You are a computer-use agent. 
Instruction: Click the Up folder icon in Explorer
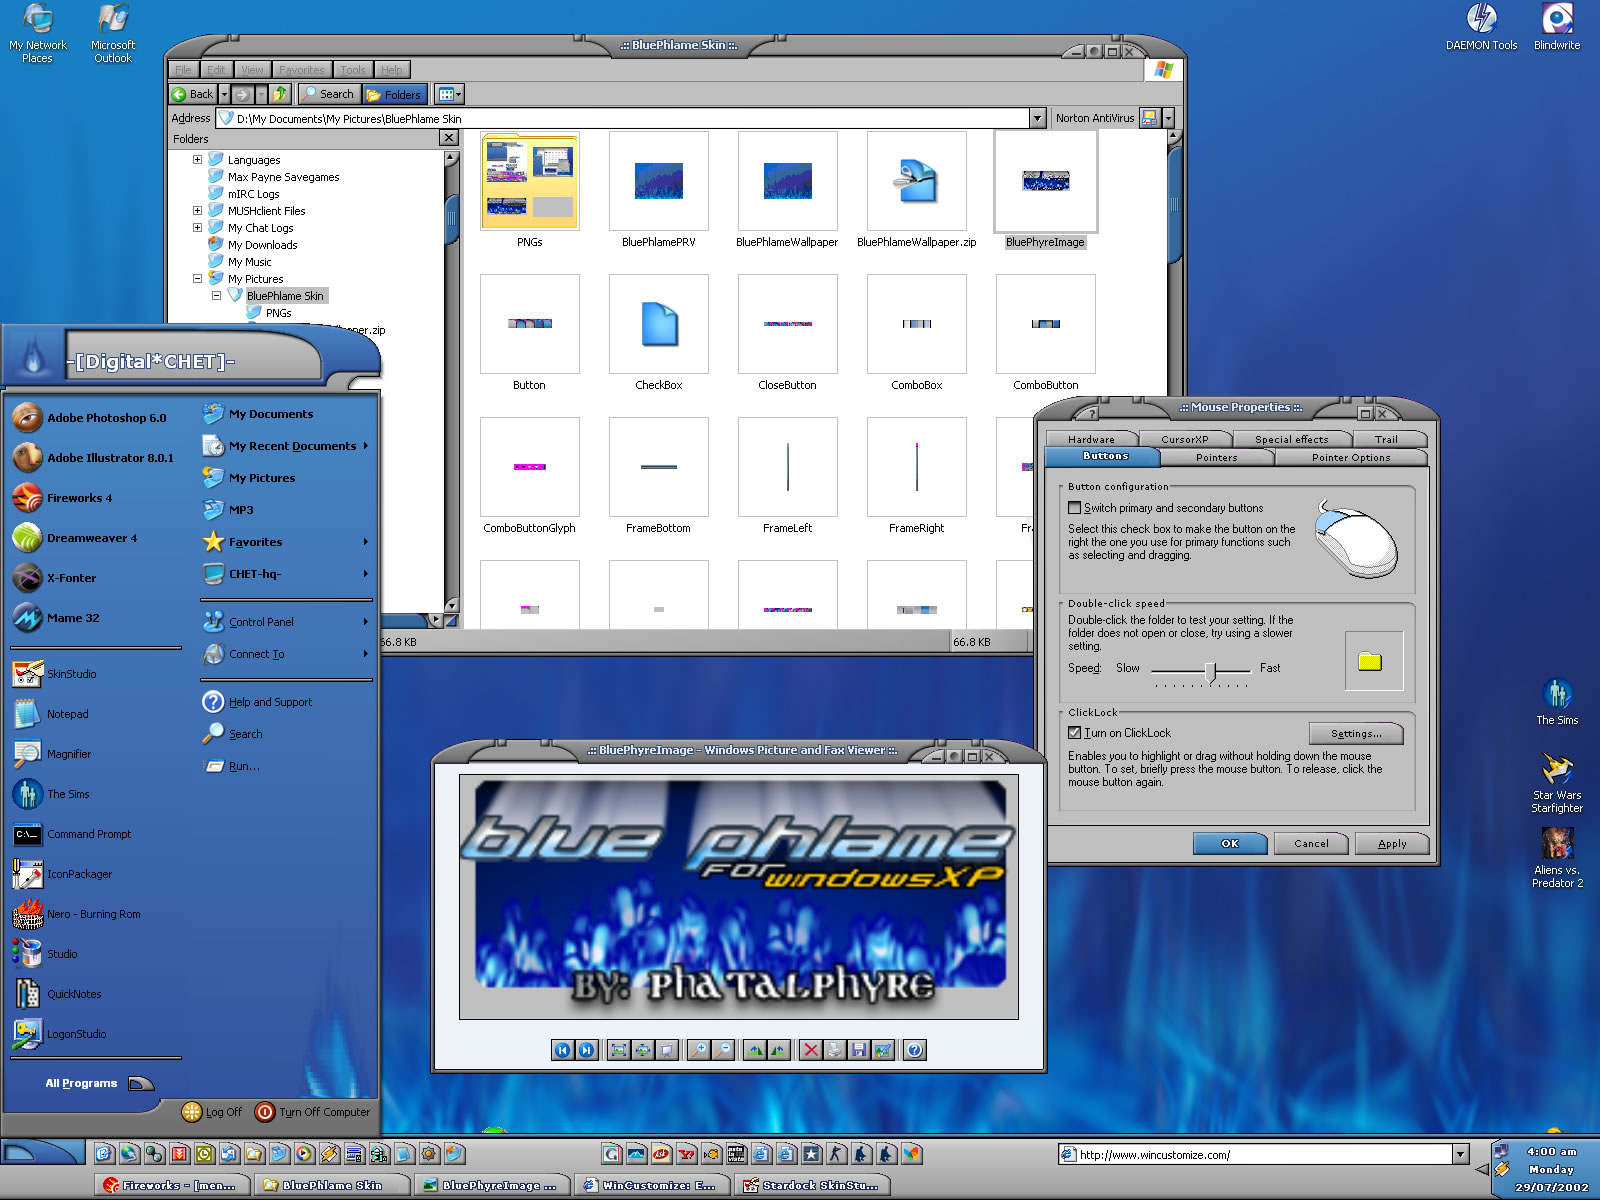281,94
